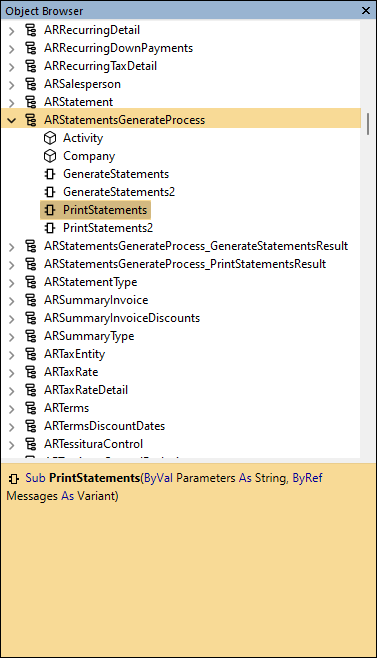Click the ARSalesperson class icon

31,84
